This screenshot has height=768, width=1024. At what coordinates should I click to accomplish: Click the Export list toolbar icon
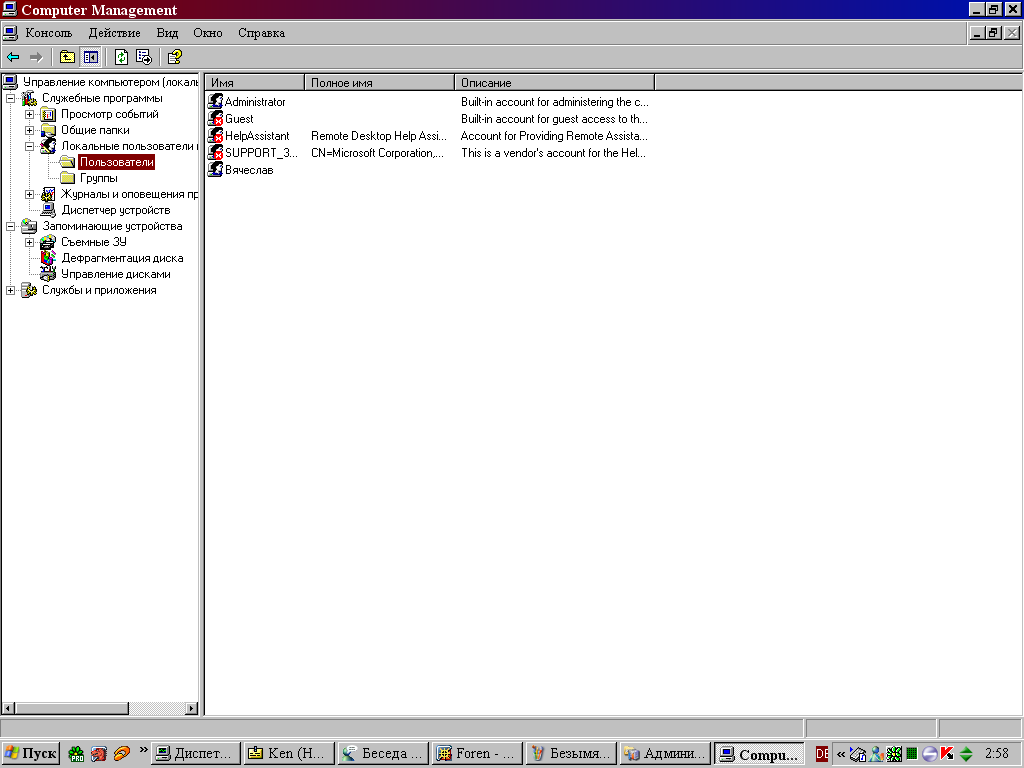[x=144, y=57]
